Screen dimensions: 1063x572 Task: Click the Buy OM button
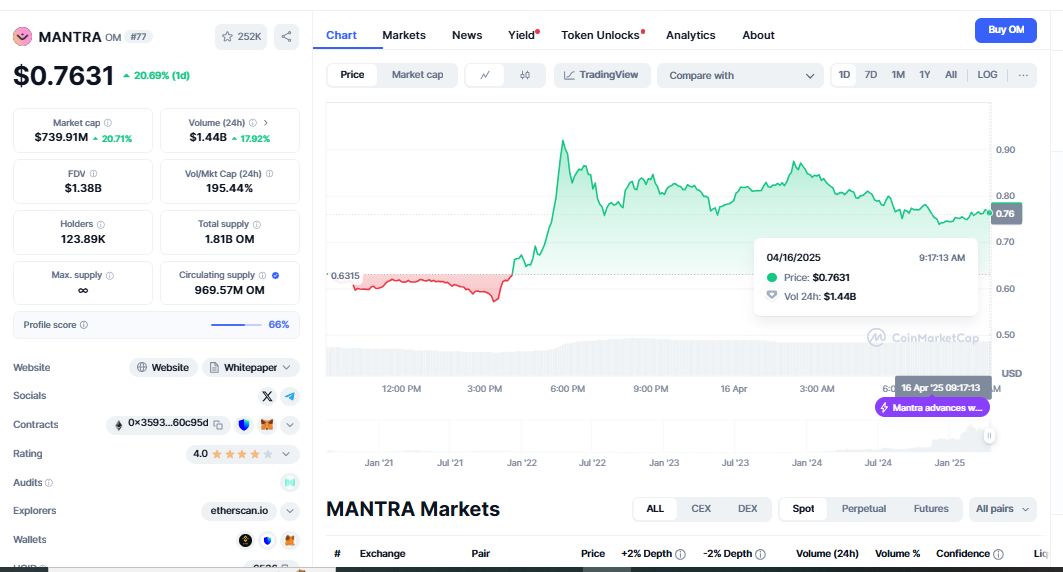click(x=1005, y=30)
